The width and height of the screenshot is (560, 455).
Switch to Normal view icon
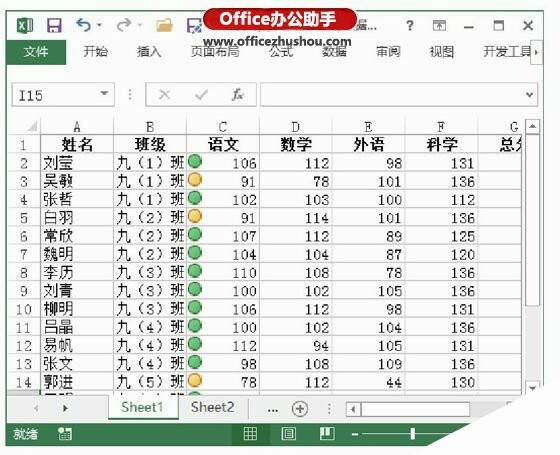[250, 433]
